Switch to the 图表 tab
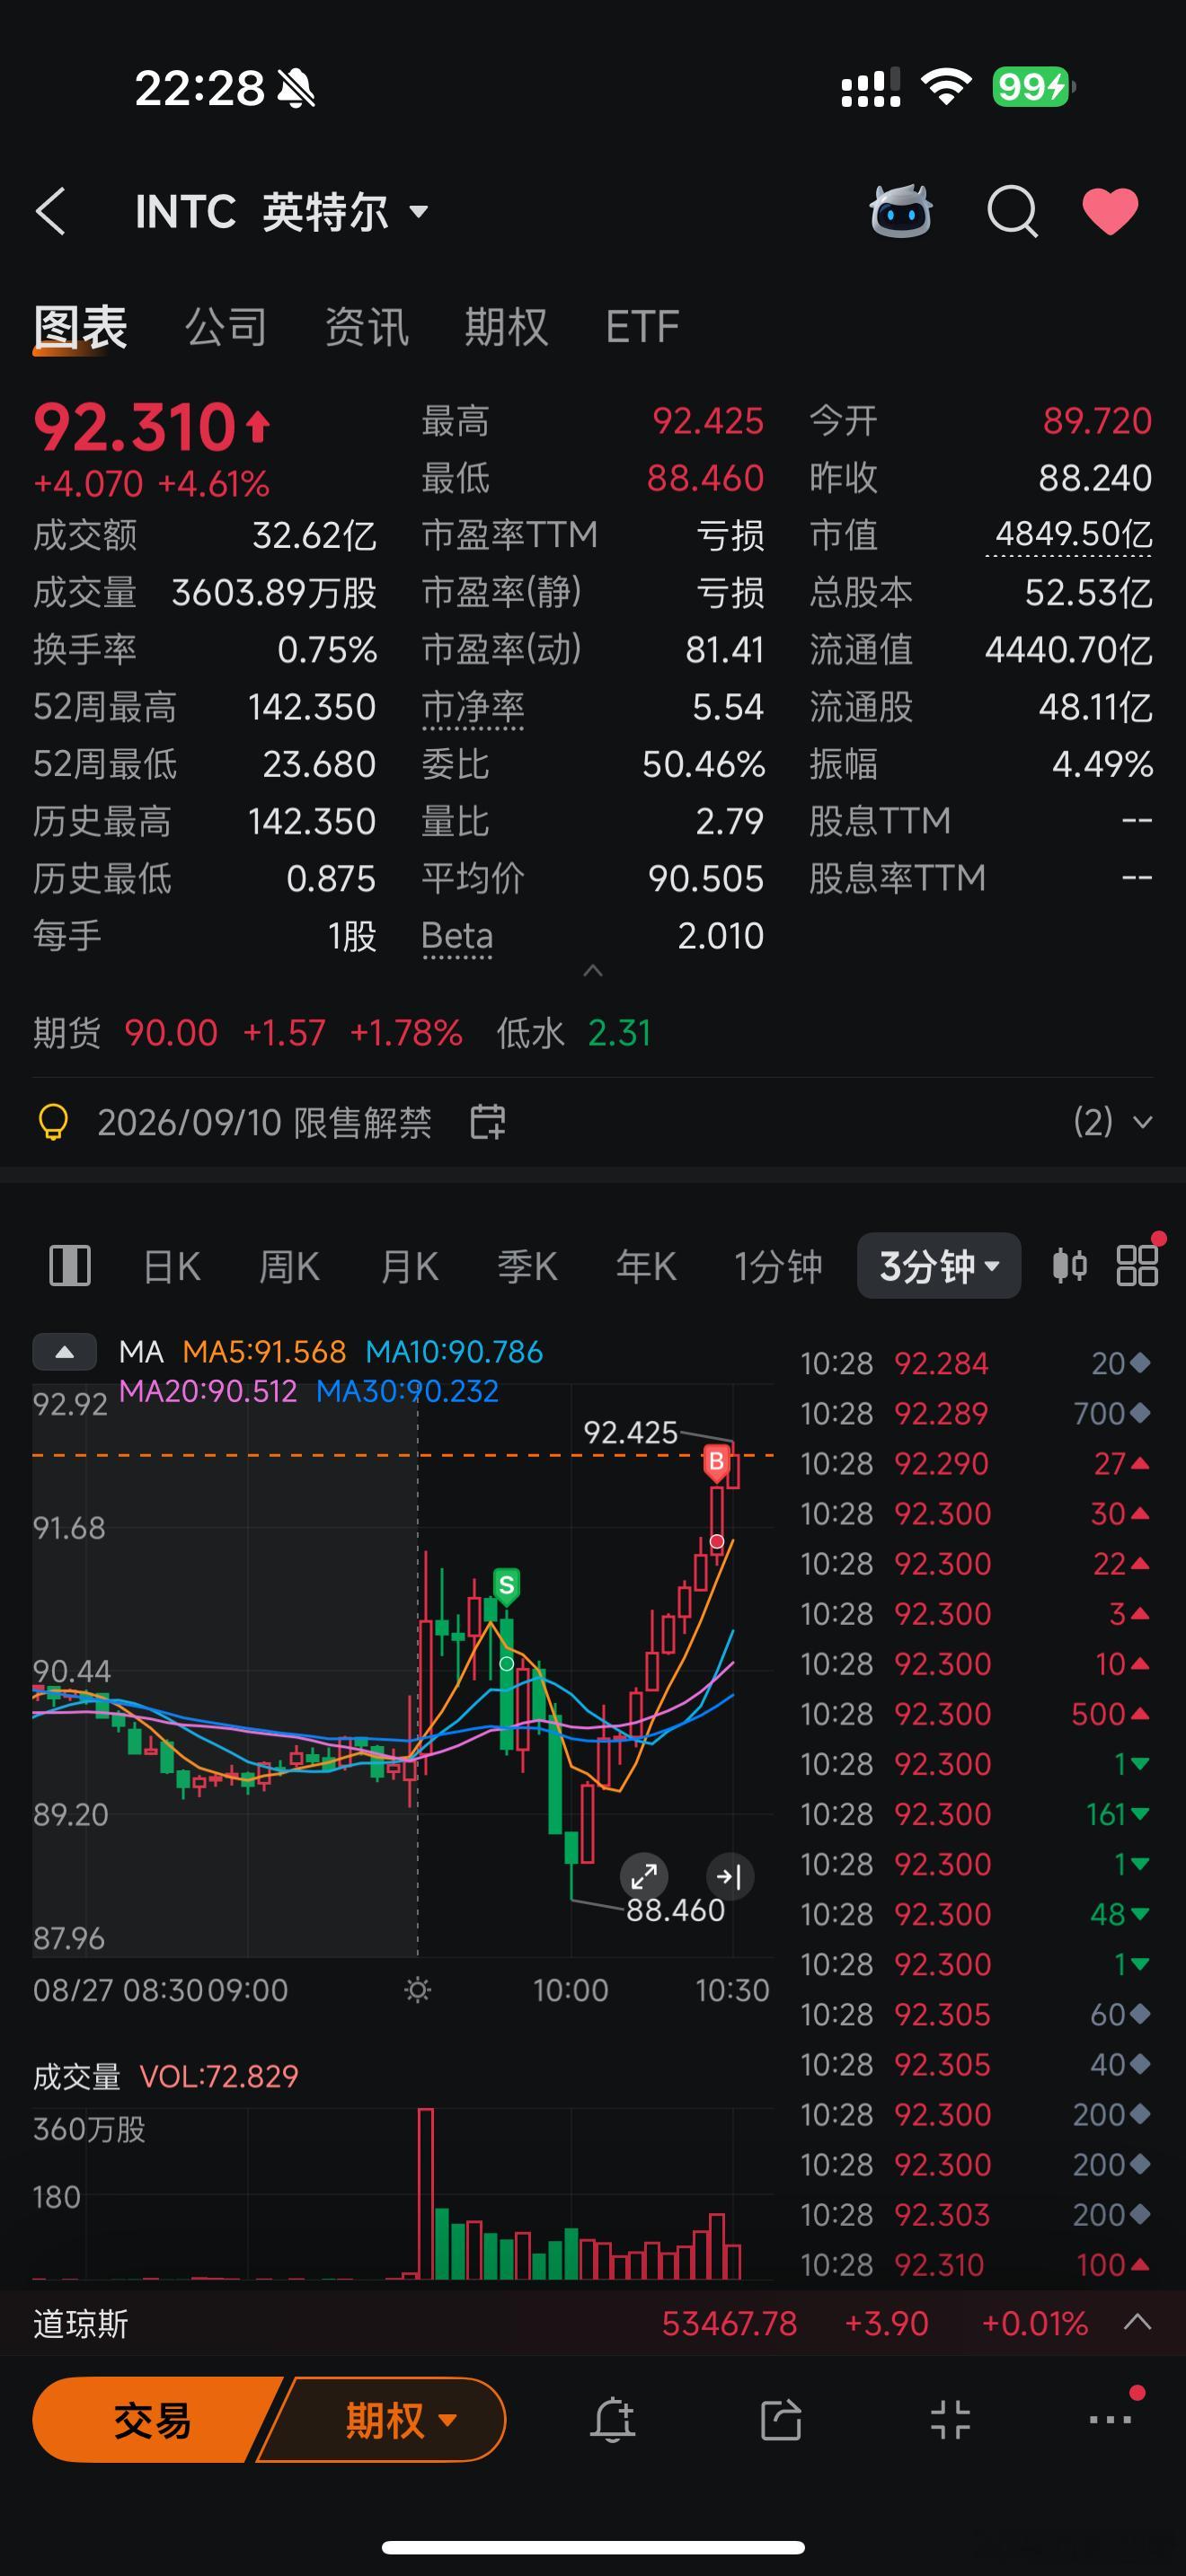 point(80,328)
